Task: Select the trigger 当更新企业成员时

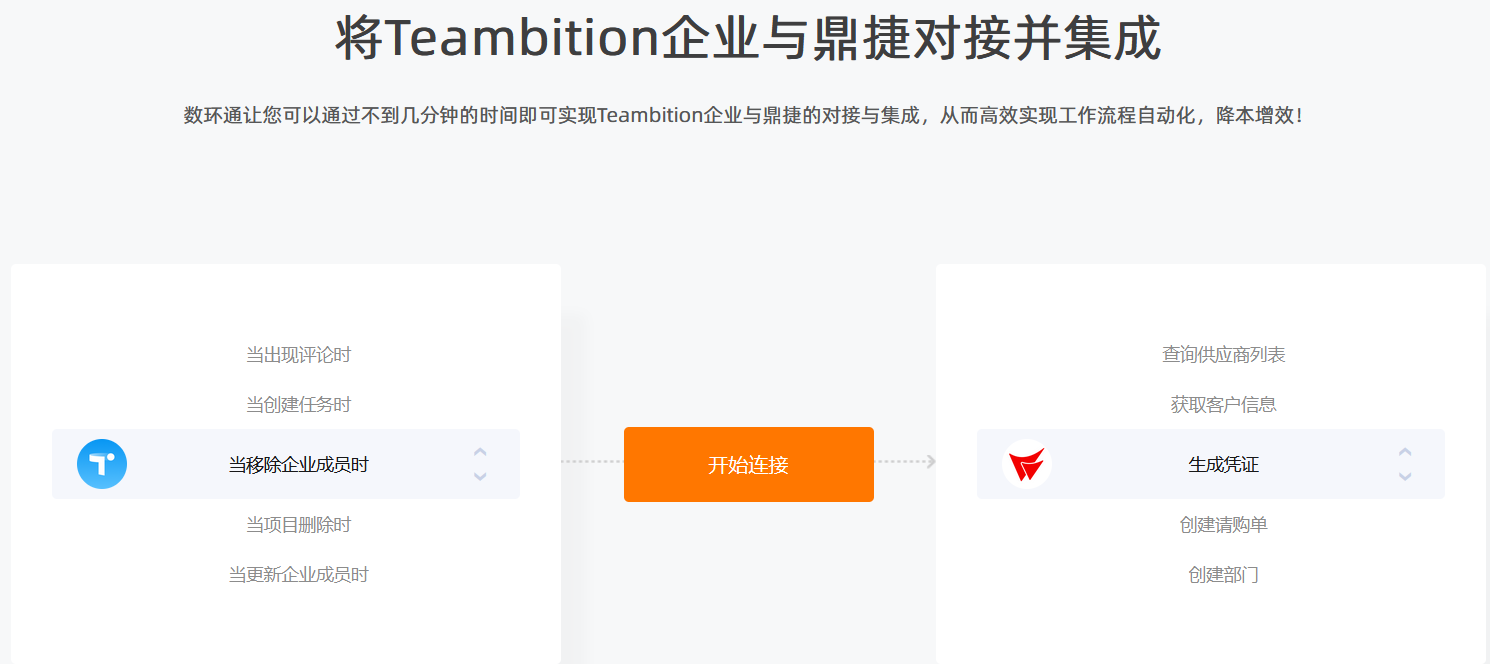Action: (x=299, y=575)
